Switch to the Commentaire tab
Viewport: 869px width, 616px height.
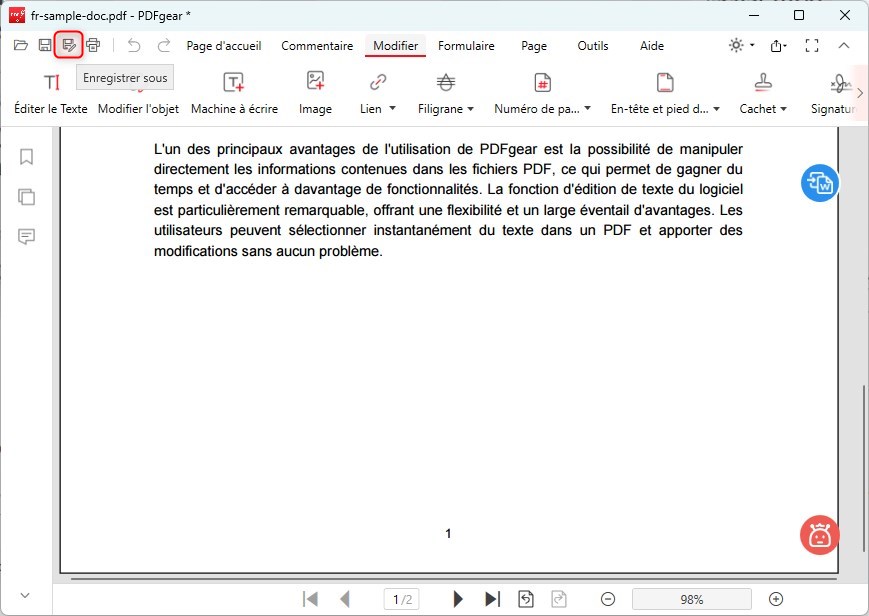pyautogui.click(x=317, y=46)
